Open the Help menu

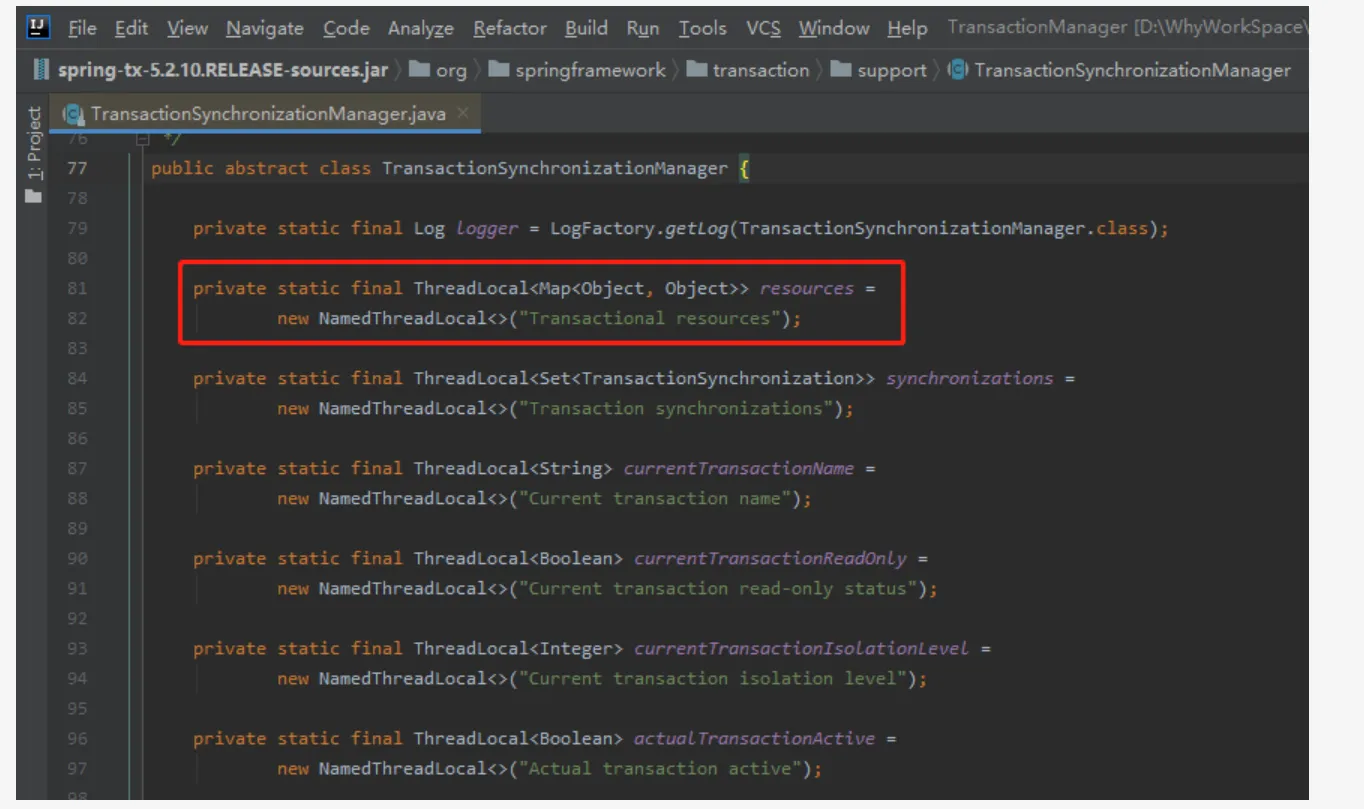click(x=907, y=29)
